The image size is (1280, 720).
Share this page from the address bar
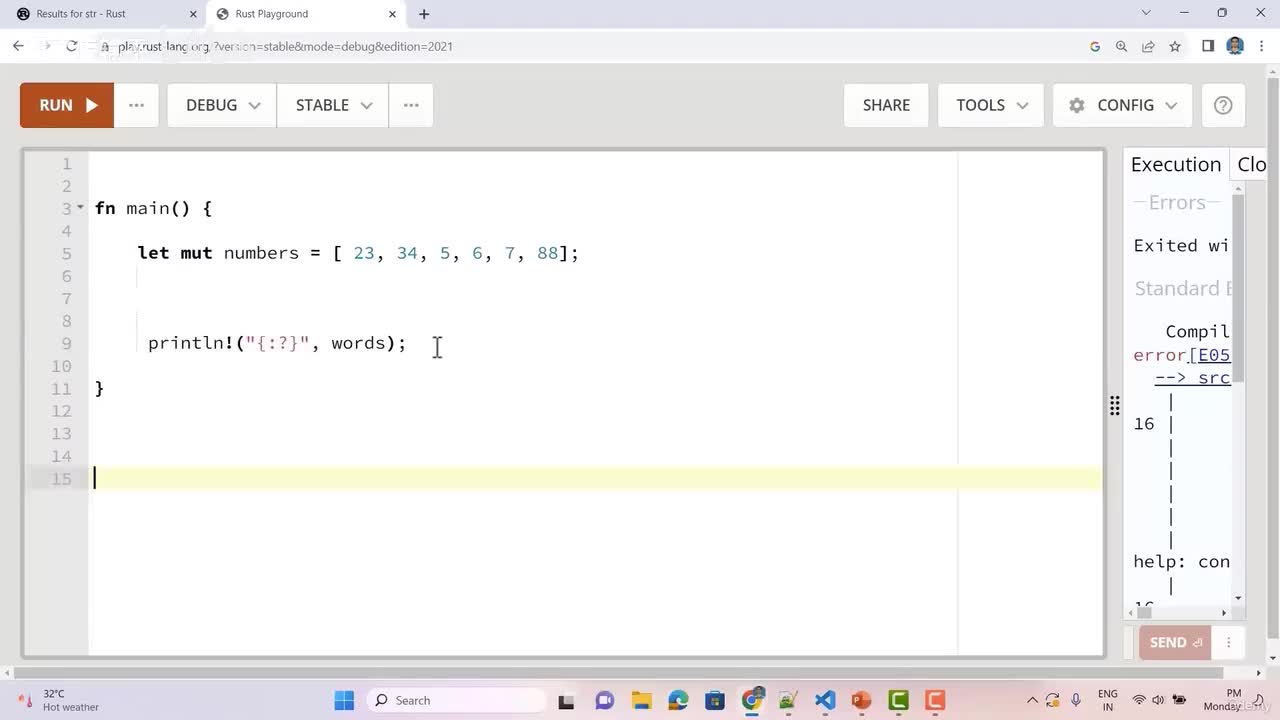point(1148,46)
